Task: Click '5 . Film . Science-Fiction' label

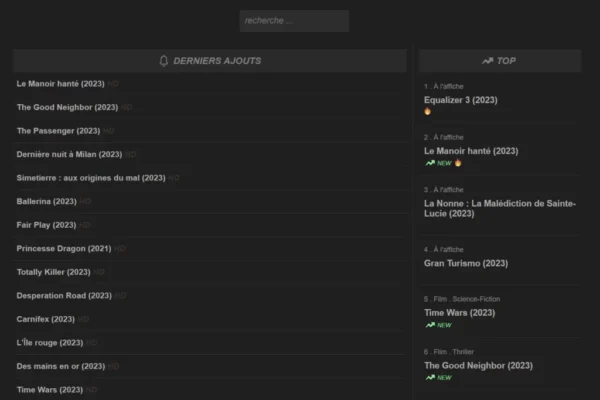Action: coord(462,299)
